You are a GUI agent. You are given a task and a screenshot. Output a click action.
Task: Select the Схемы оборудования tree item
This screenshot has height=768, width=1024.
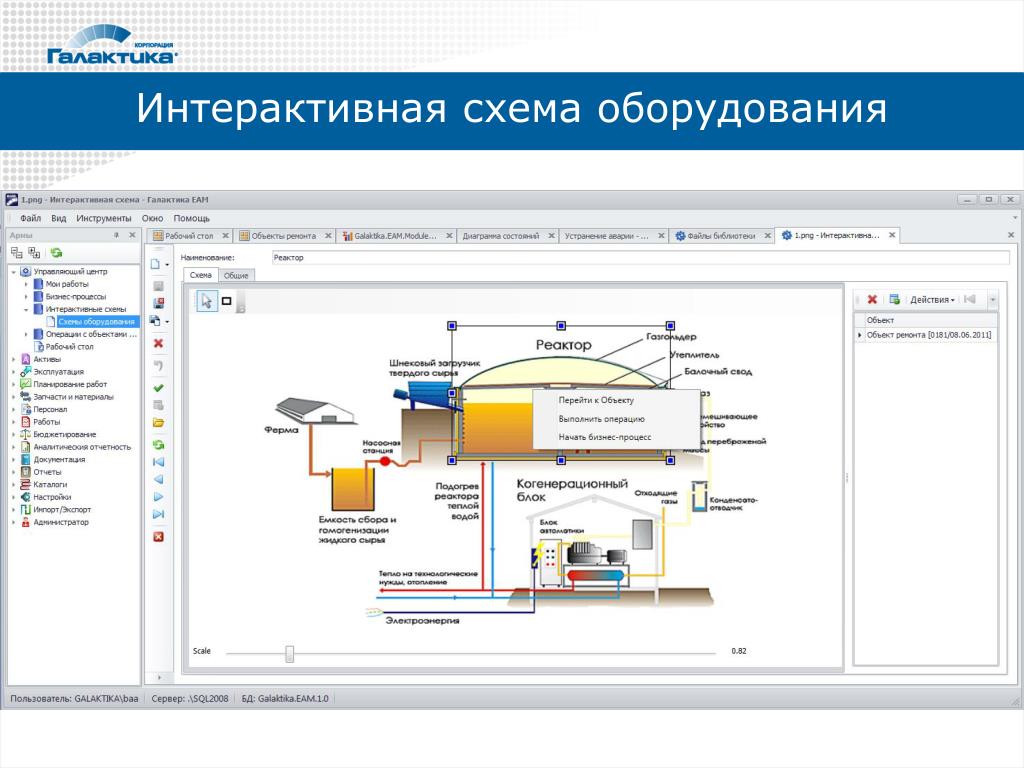pos(96,321)
